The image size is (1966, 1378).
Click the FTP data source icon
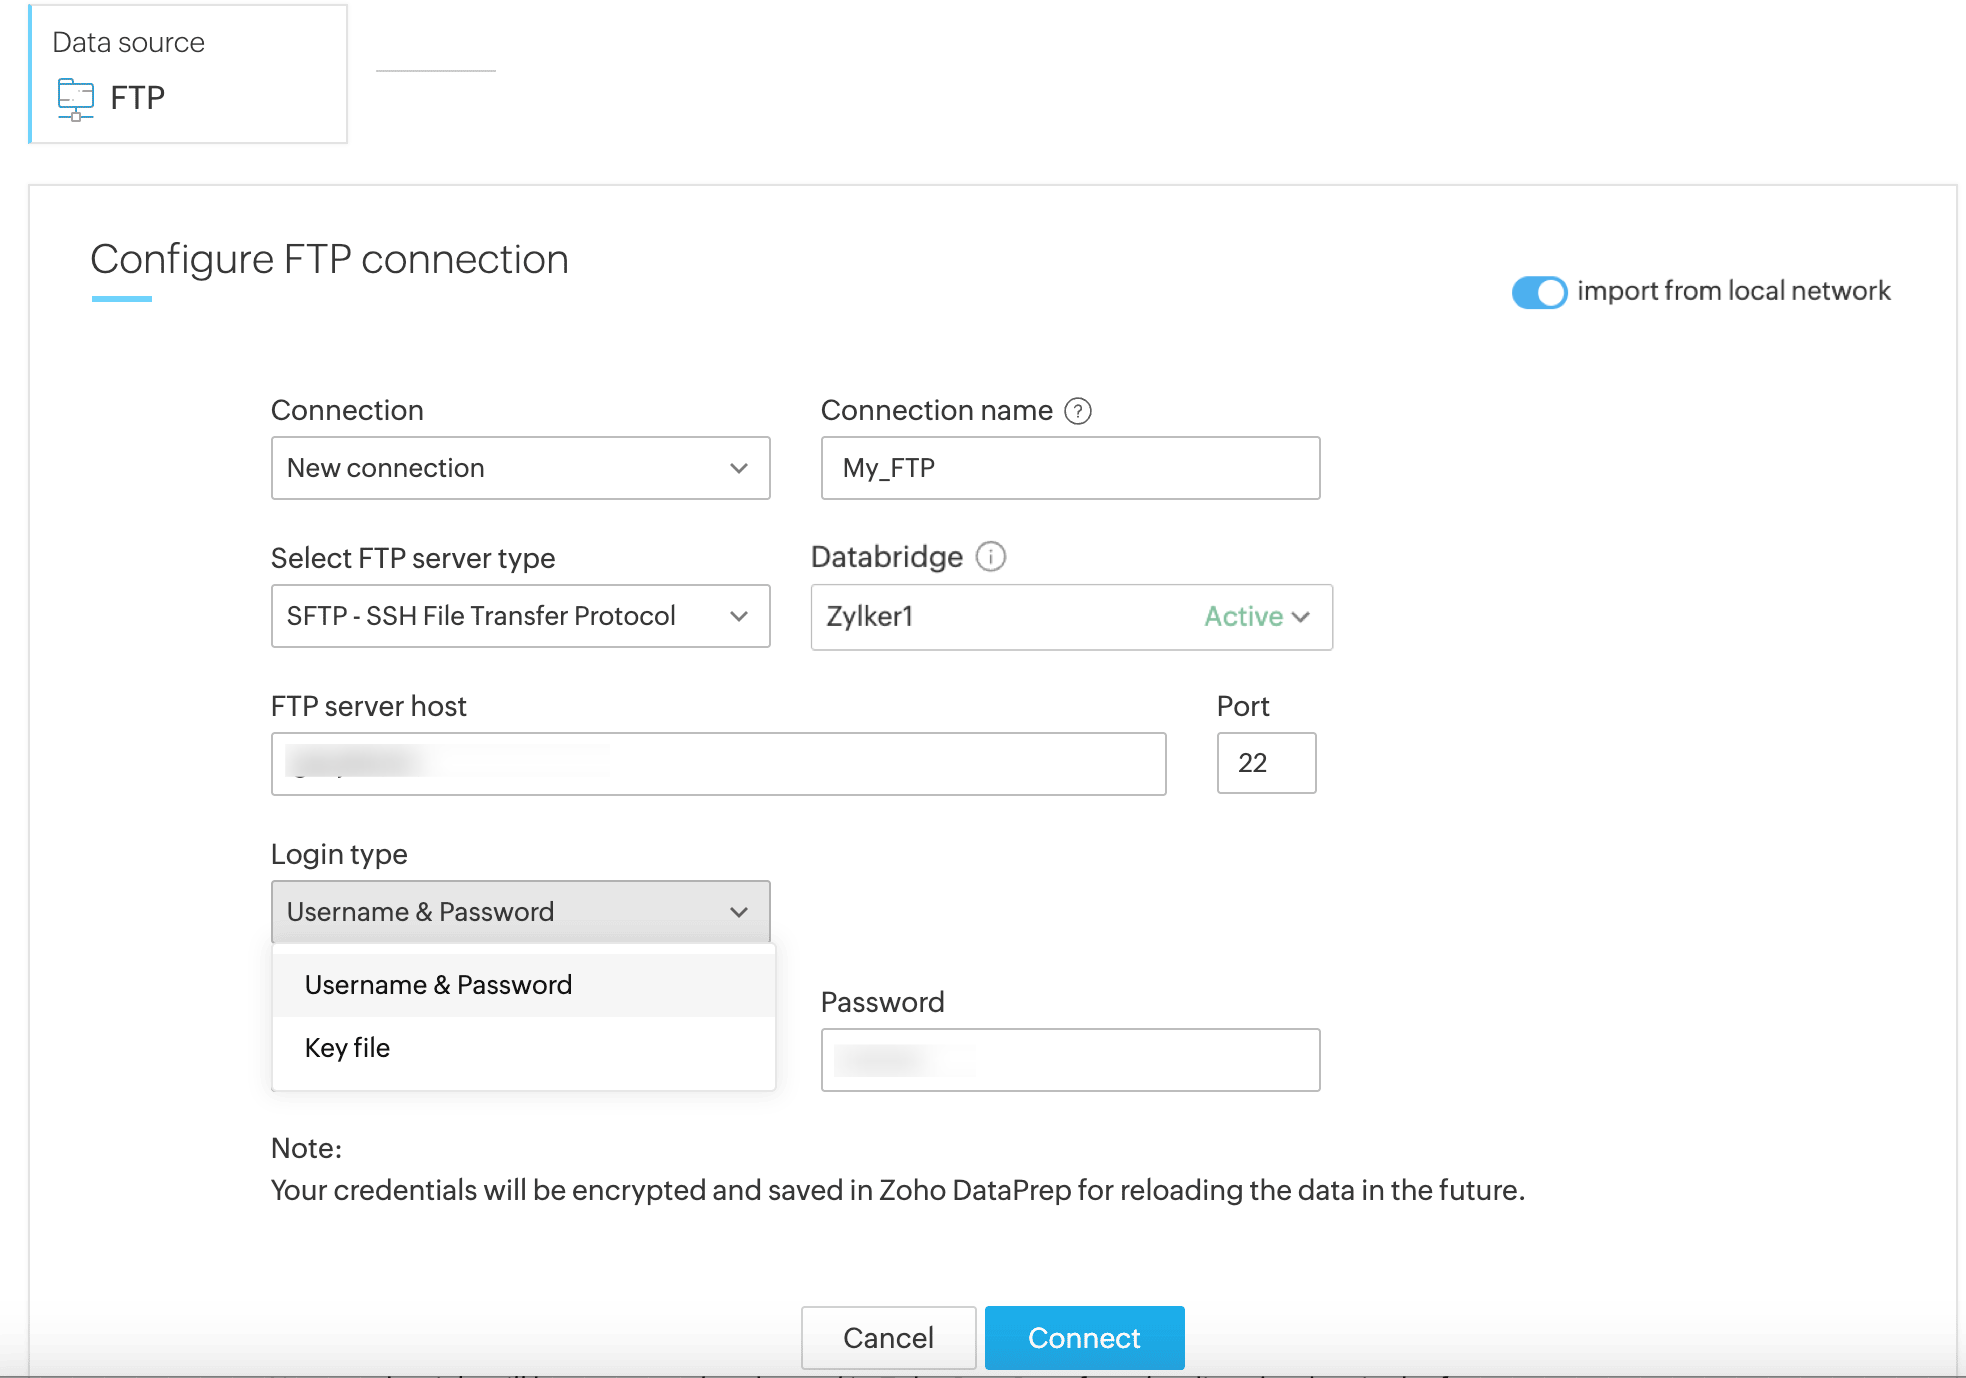pyautogui.click(x=76, y=99)
